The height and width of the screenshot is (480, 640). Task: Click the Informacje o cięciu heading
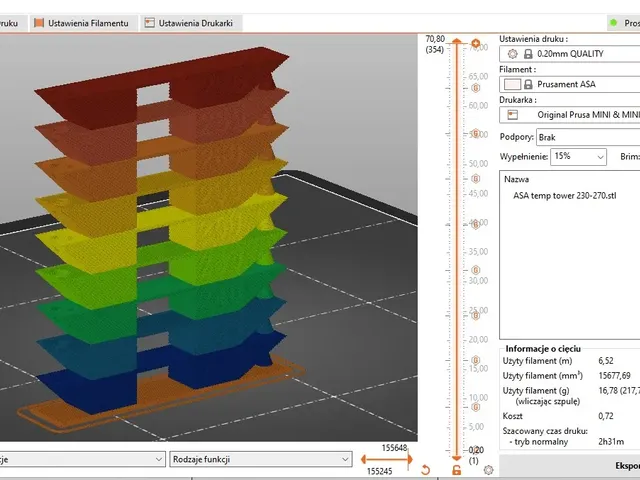click(x=543, y=349)
